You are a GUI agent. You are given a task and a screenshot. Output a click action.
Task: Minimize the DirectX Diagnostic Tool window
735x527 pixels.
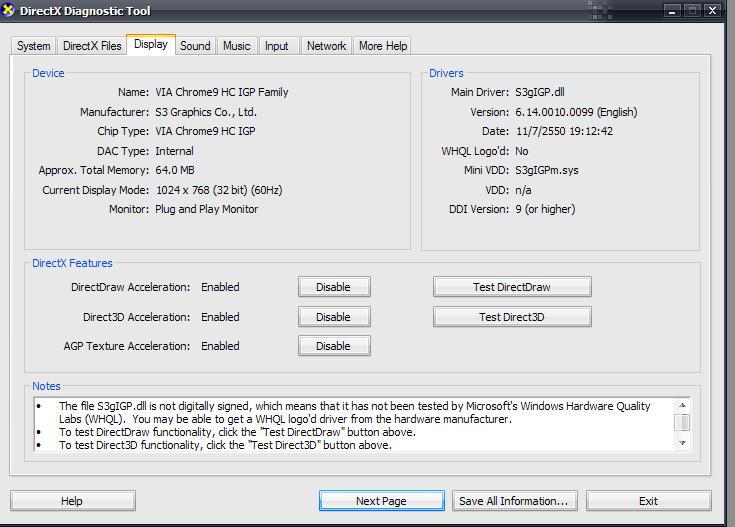point(669,11)
